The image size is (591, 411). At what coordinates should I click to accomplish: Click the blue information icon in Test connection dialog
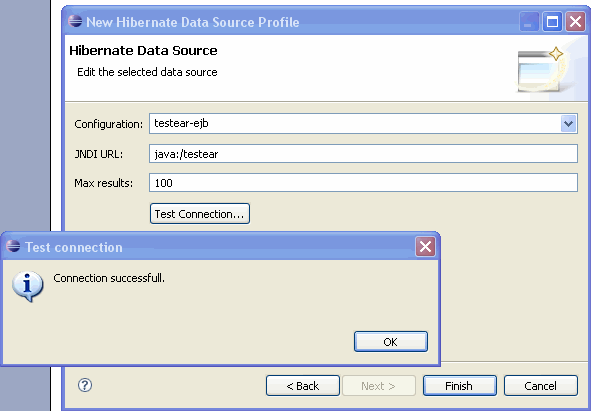pyautogui.click(x=28, y=286)
